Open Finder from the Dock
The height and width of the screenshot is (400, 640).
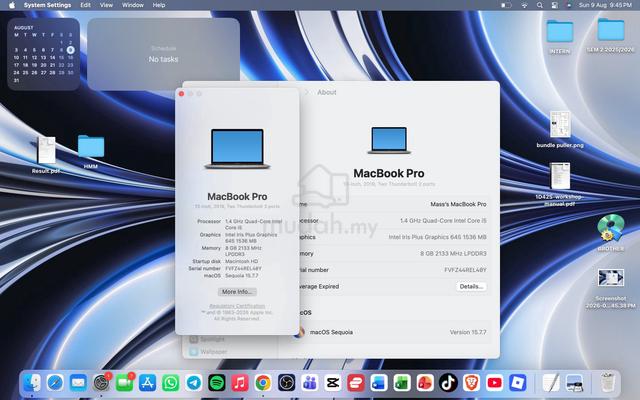[32, 383]
